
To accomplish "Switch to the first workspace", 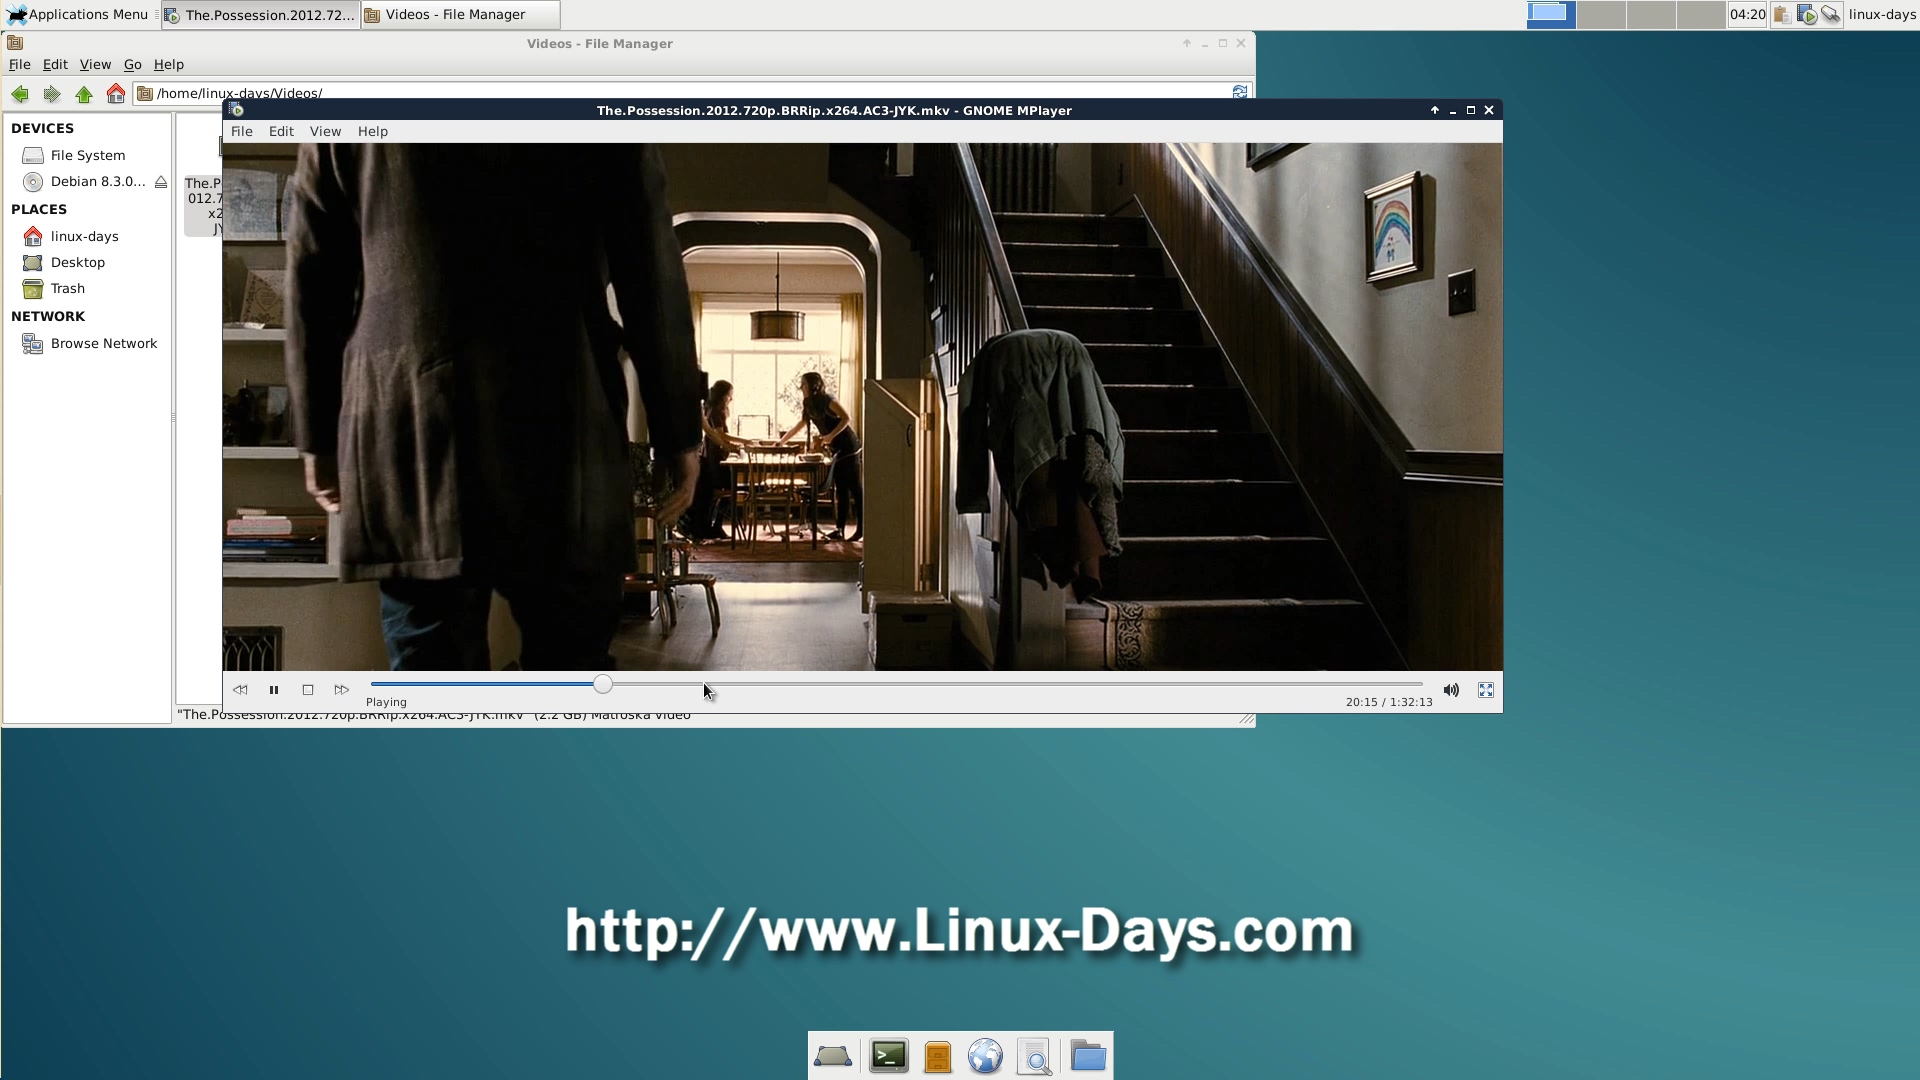I will point(1551,14).
